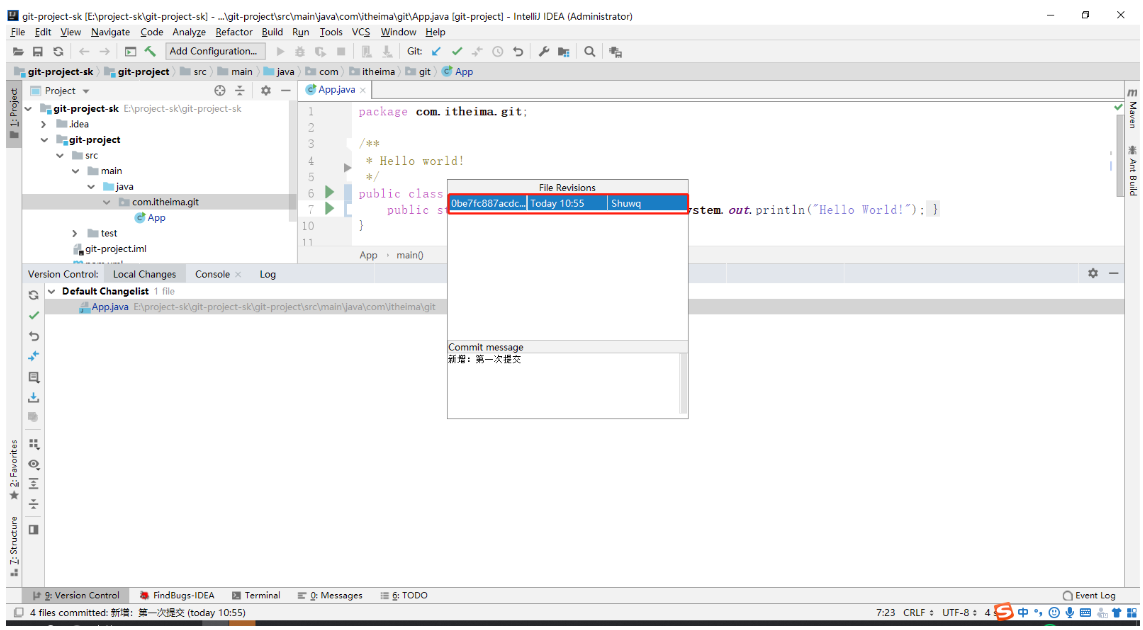The width and height of the screenshot is (1143, 630).
Task: Open FindBugs-IDEA tool window
Action: (177, 596)
